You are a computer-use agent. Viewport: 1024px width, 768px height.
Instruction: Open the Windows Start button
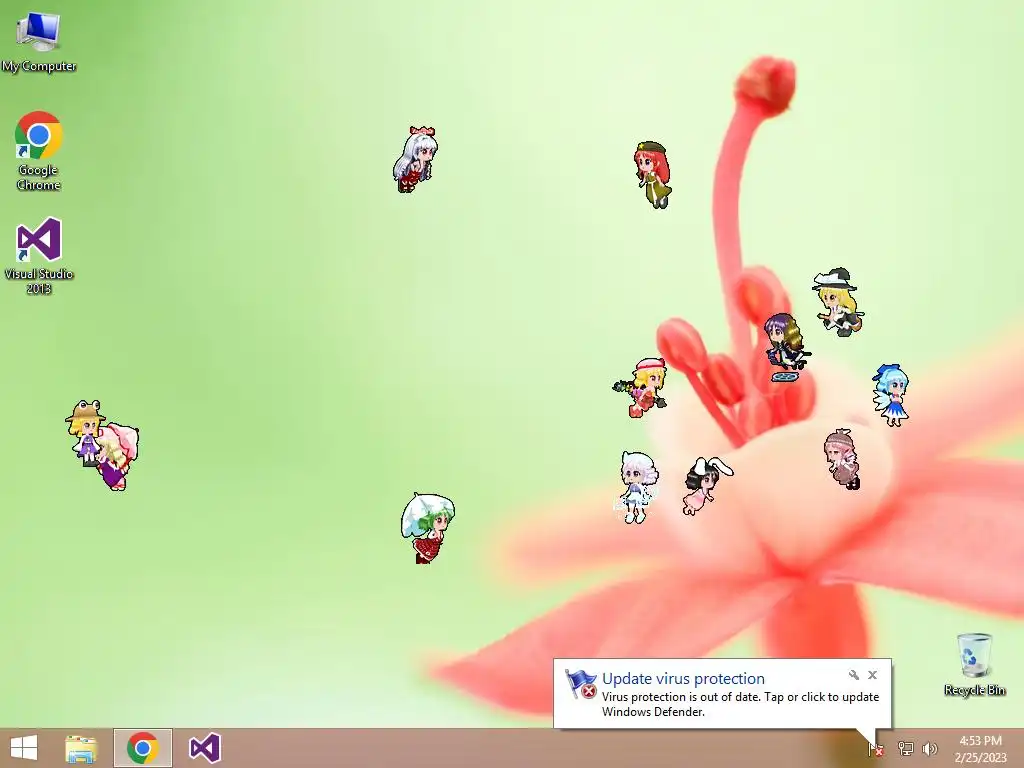click(24, 748)
